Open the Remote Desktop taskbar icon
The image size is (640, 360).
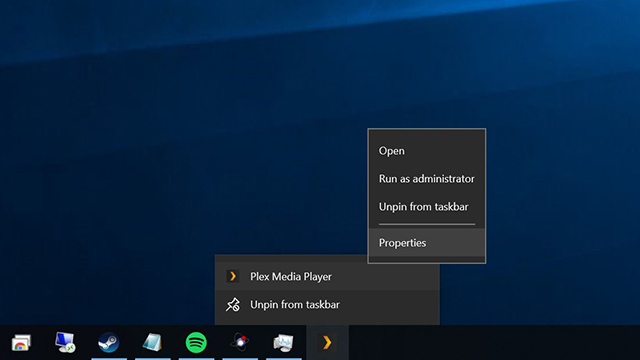click(65, 342)
